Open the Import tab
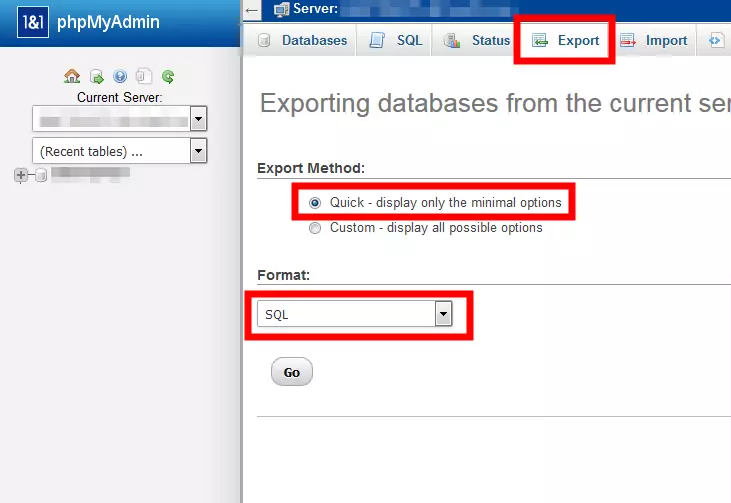Image resolution: width=731 pixels, height=503 pixels. point(654,41)
